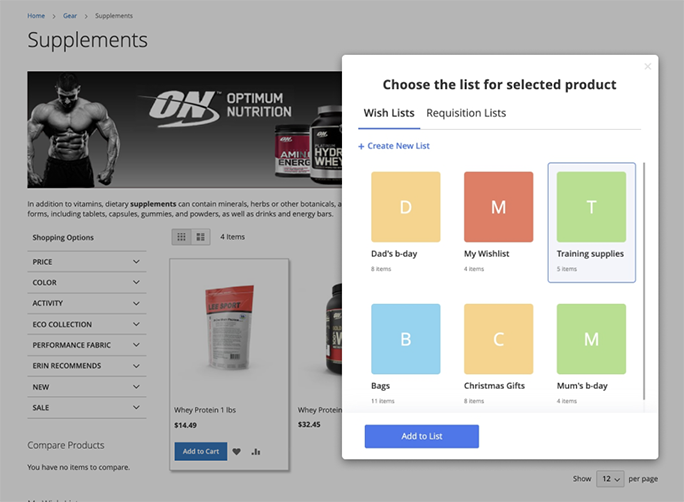Viewport: 684px width, 502px height.
Task: Expand the COLOR filter
Action: click(x=86, y=282)
